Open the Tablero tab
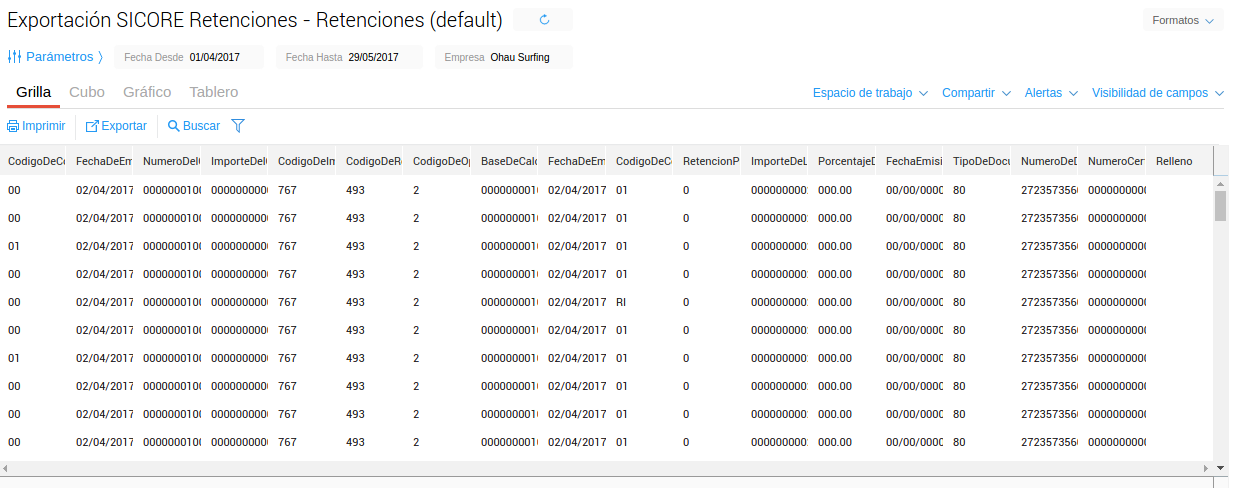 pos(214,92)
